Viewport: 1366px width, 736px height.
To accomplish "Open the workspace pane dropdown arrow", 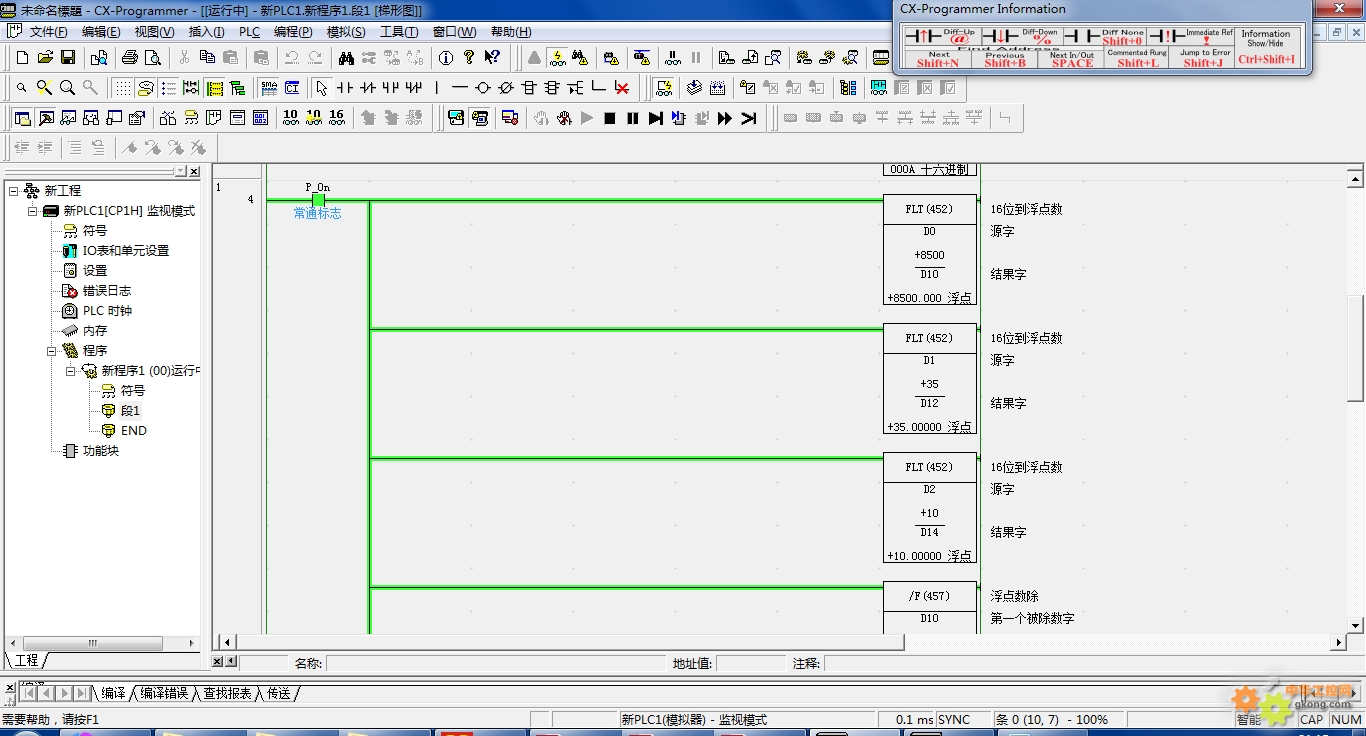I will tap(181, 172).
